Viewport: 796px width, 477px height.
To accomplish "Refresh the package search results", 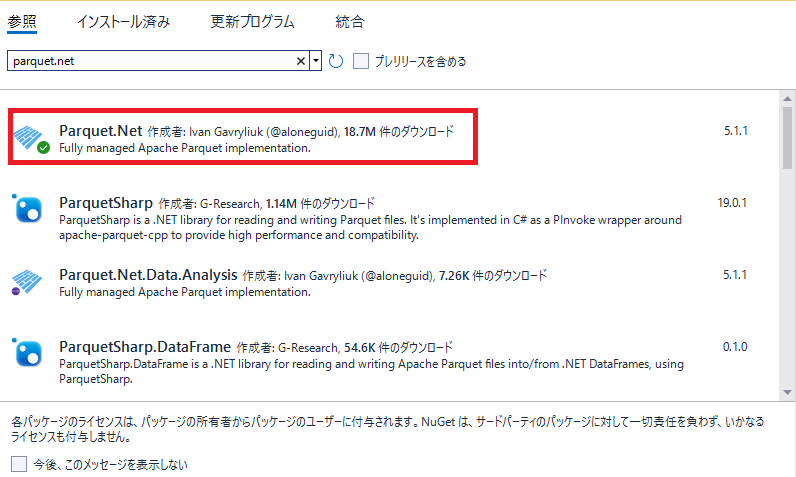I will point(336,61).
